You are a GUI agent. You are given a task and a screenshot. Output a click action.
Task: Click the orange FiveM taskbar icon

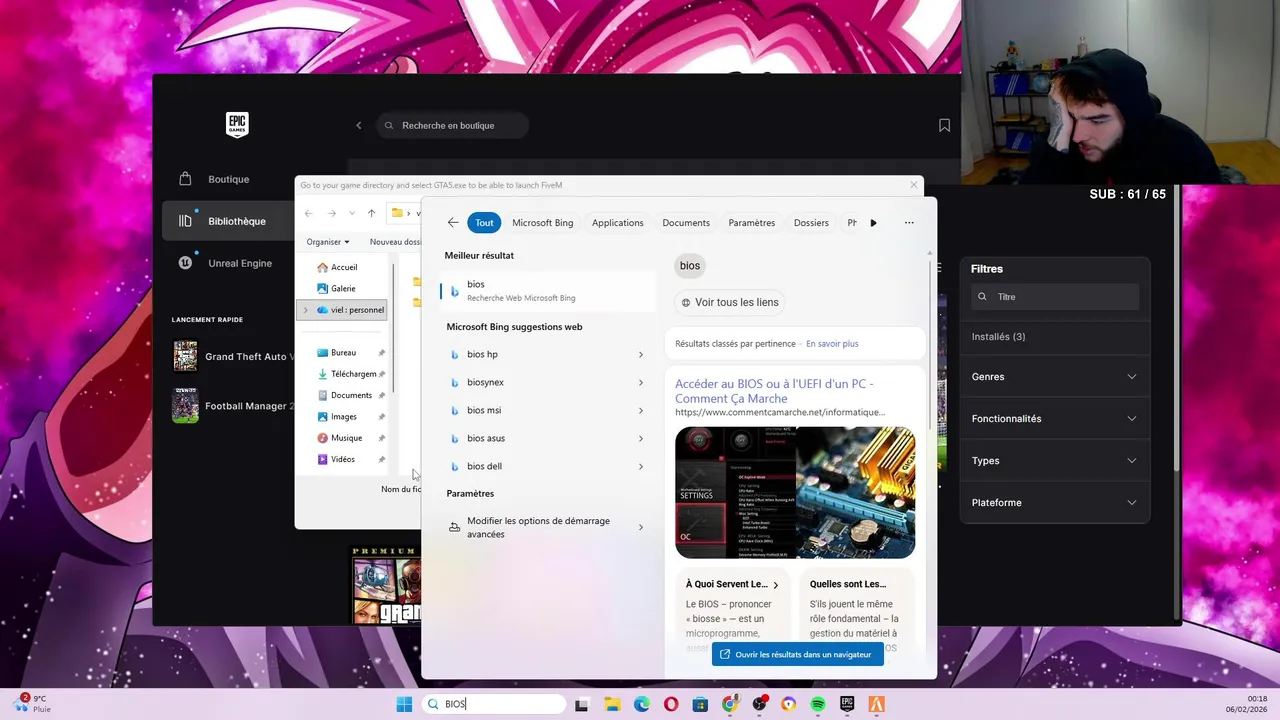(877, 704)
